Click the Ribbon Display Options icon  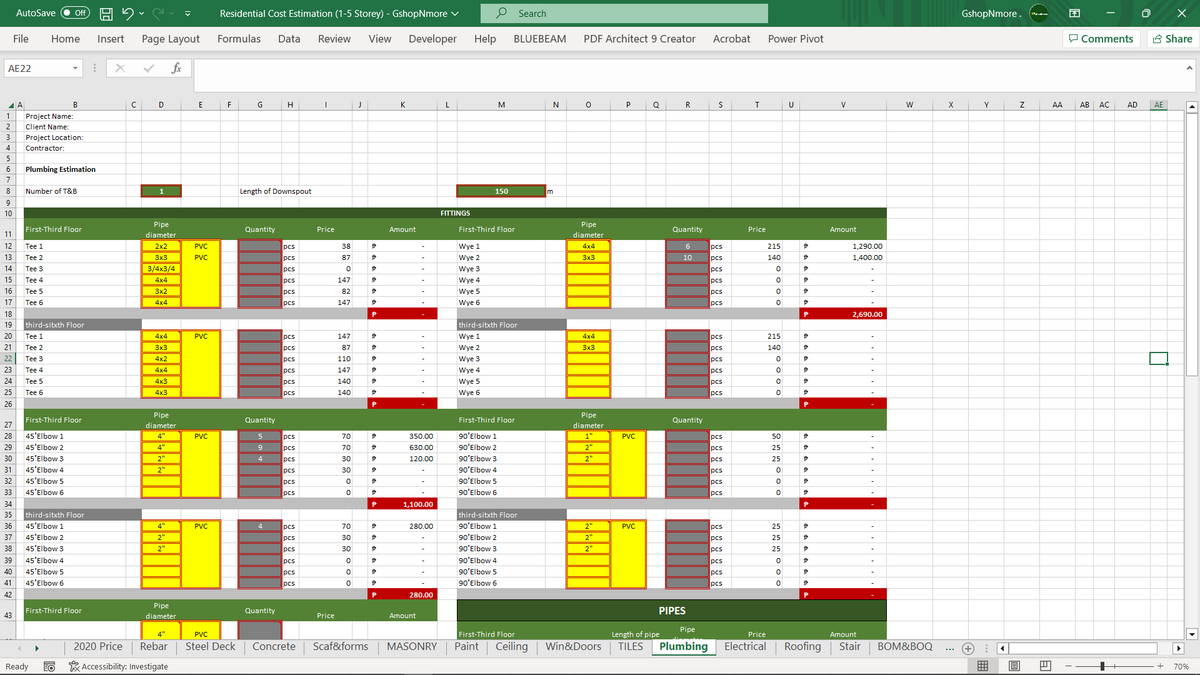coord(1076,13)
